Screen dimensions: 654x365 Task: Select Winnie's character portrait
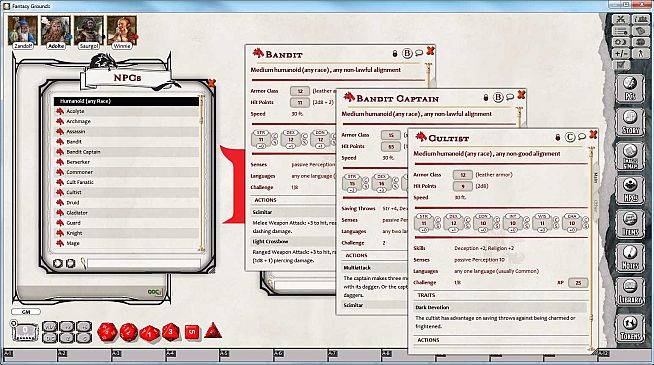pos(122,30)
